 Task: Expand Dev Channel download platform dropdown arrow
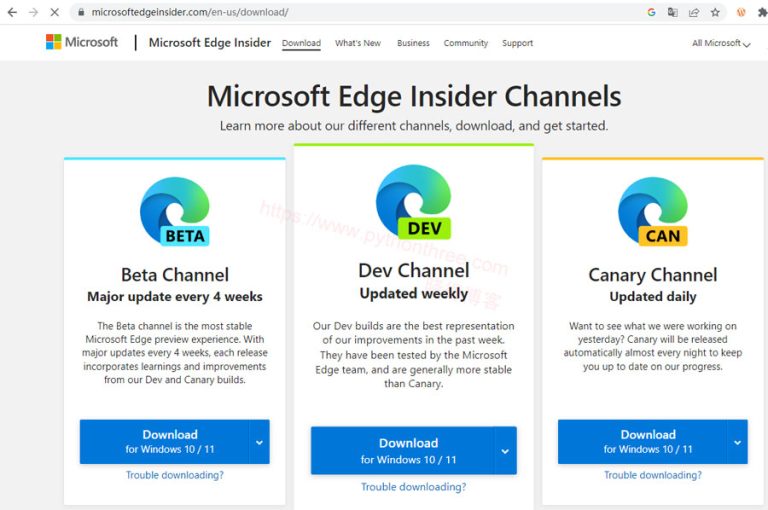505,451
